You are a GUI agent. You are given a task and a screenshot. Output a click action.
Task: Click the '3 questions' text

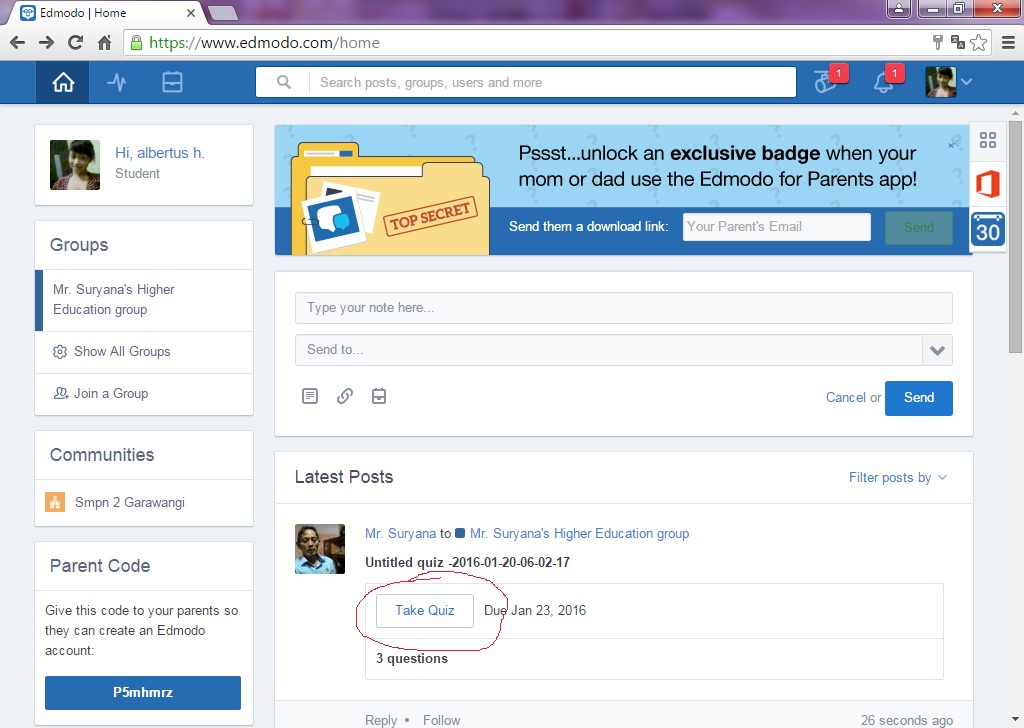pyautogui.click(x=411, y=658)
